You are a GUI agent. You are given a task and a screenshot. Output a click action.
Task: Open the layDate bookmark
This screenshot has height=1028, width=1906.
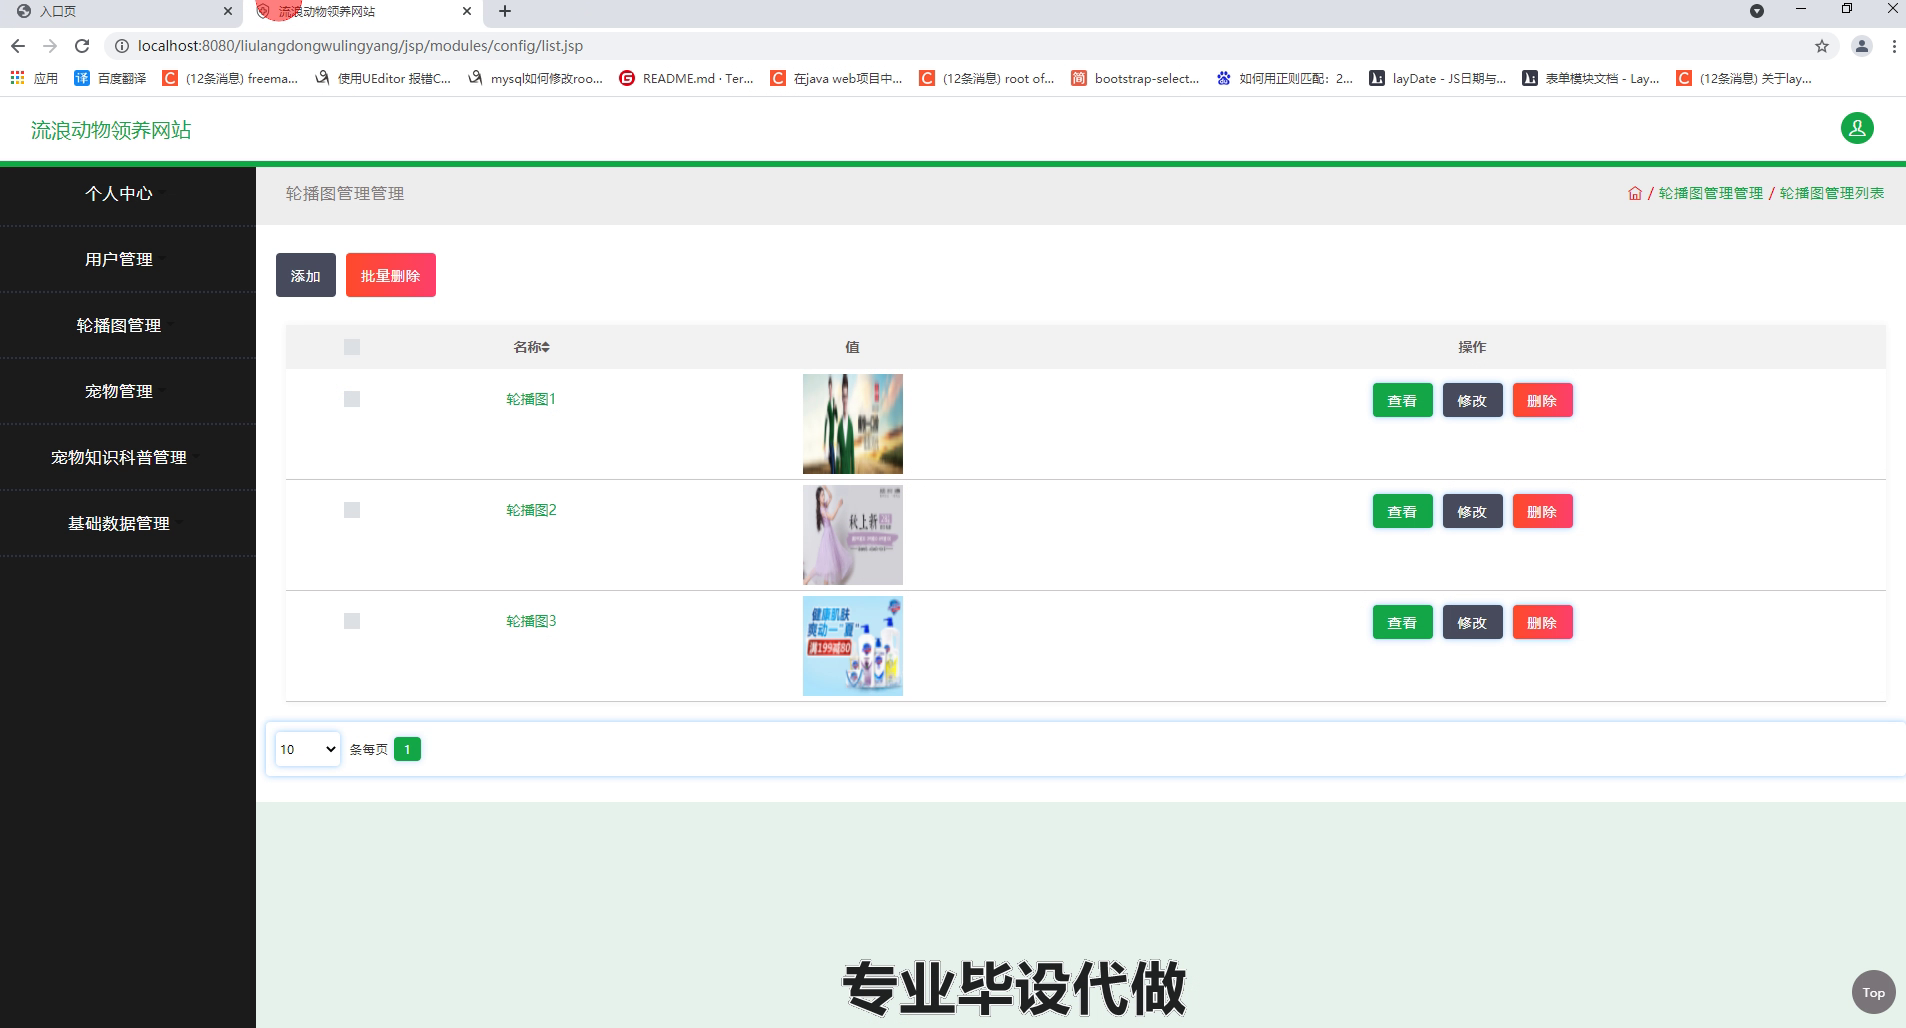1437,78
